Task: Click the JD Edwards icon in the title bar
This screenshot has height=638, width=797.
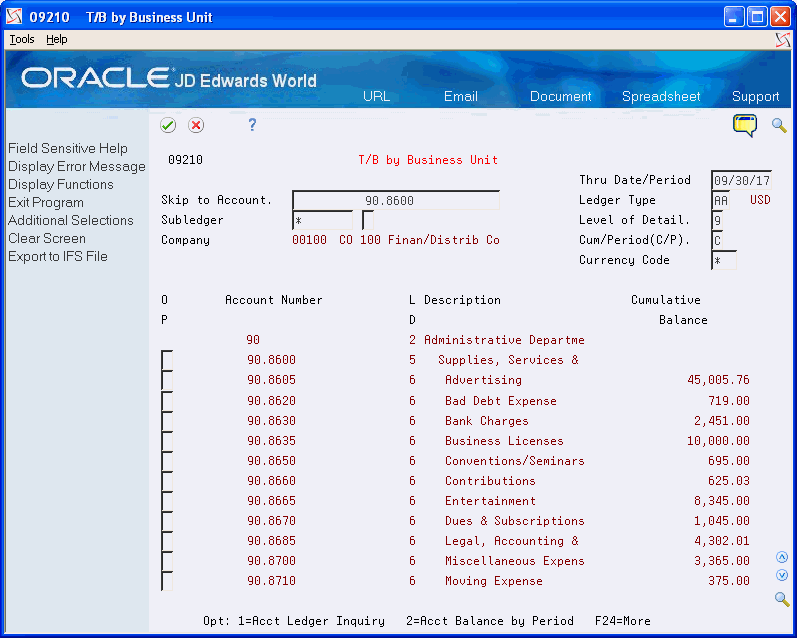Action: pos(14,17)
